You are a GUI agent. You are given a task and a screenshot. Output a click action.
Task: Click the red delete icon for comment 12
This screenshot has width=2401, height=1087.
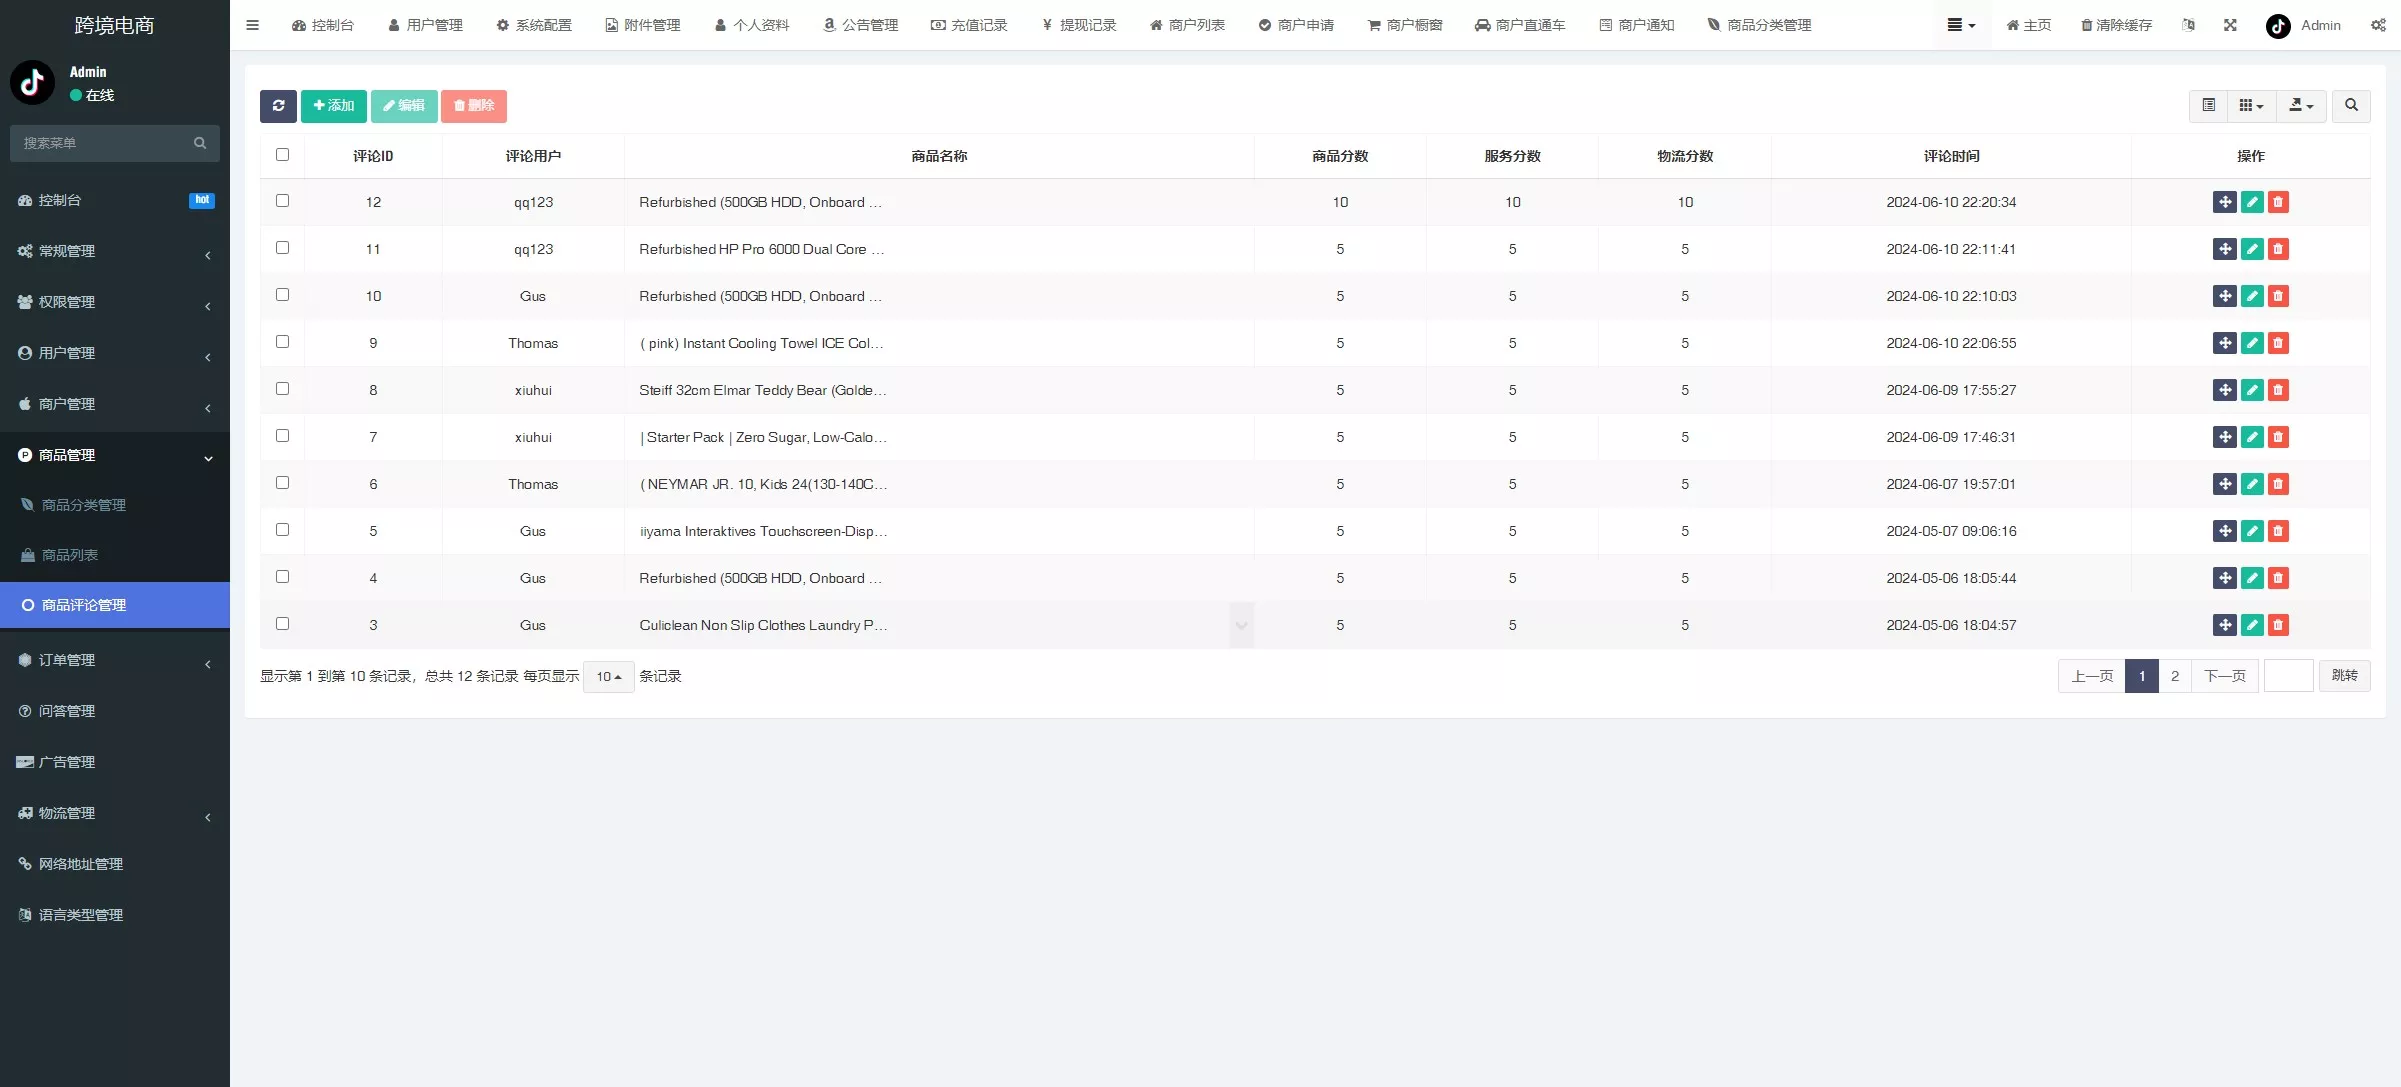click(x=2278, y=202)
